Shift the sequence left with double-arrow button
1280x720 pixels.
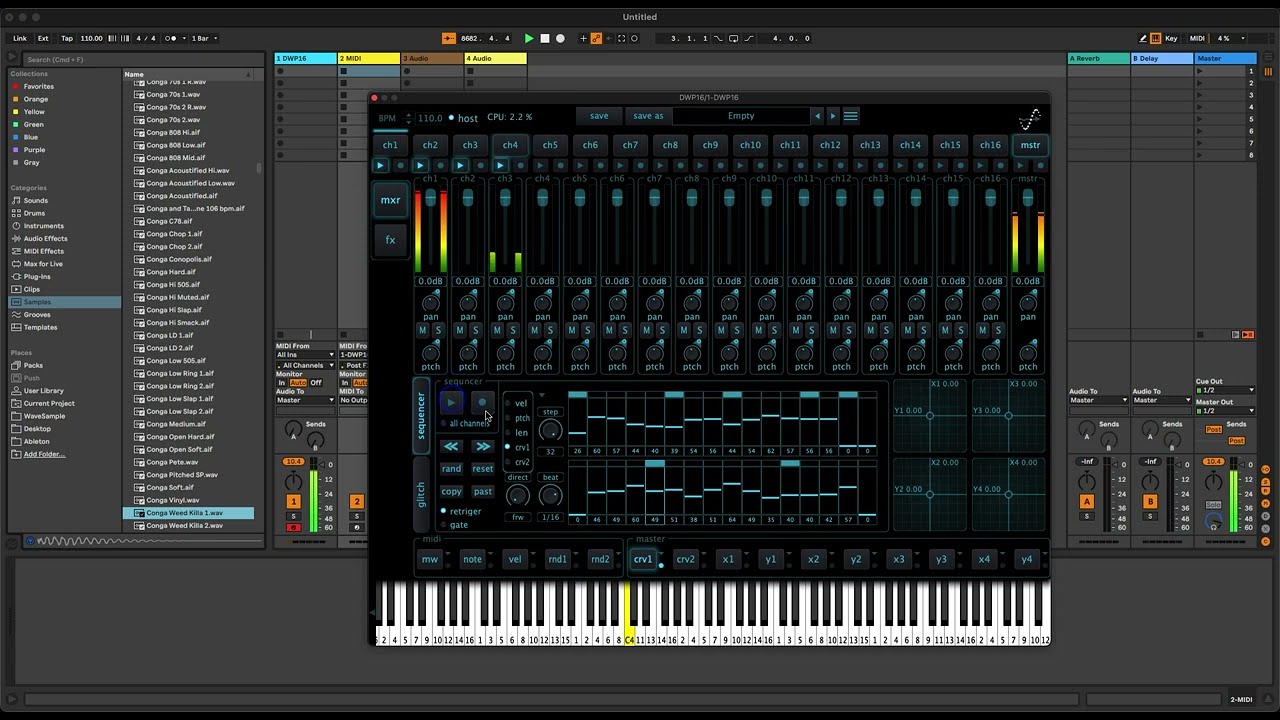451,446
